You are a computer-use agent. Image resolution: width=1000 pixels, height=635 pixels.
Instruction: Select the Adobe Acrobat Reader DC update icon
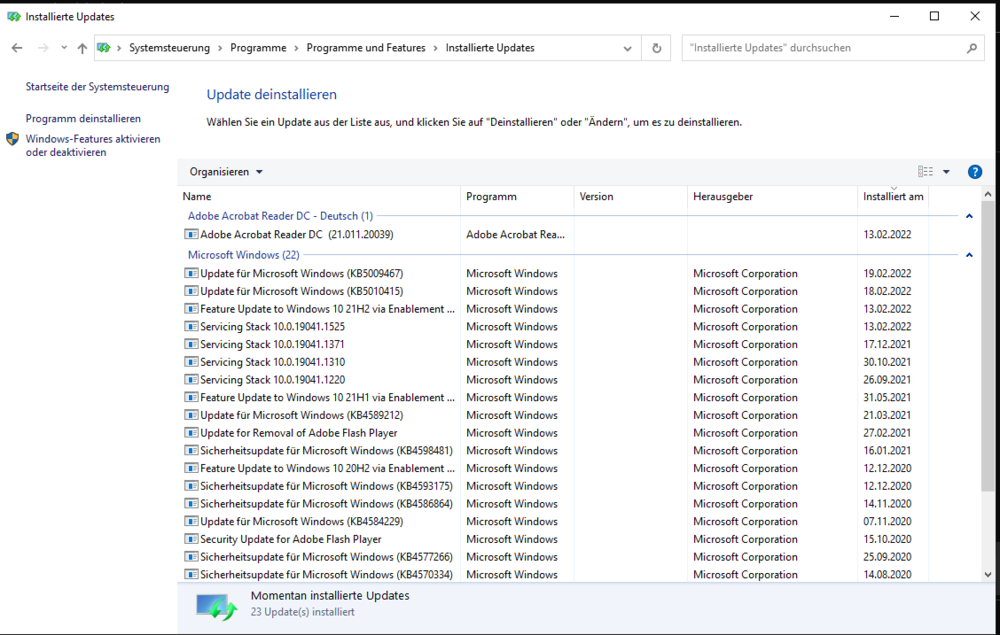coord(191,234)
